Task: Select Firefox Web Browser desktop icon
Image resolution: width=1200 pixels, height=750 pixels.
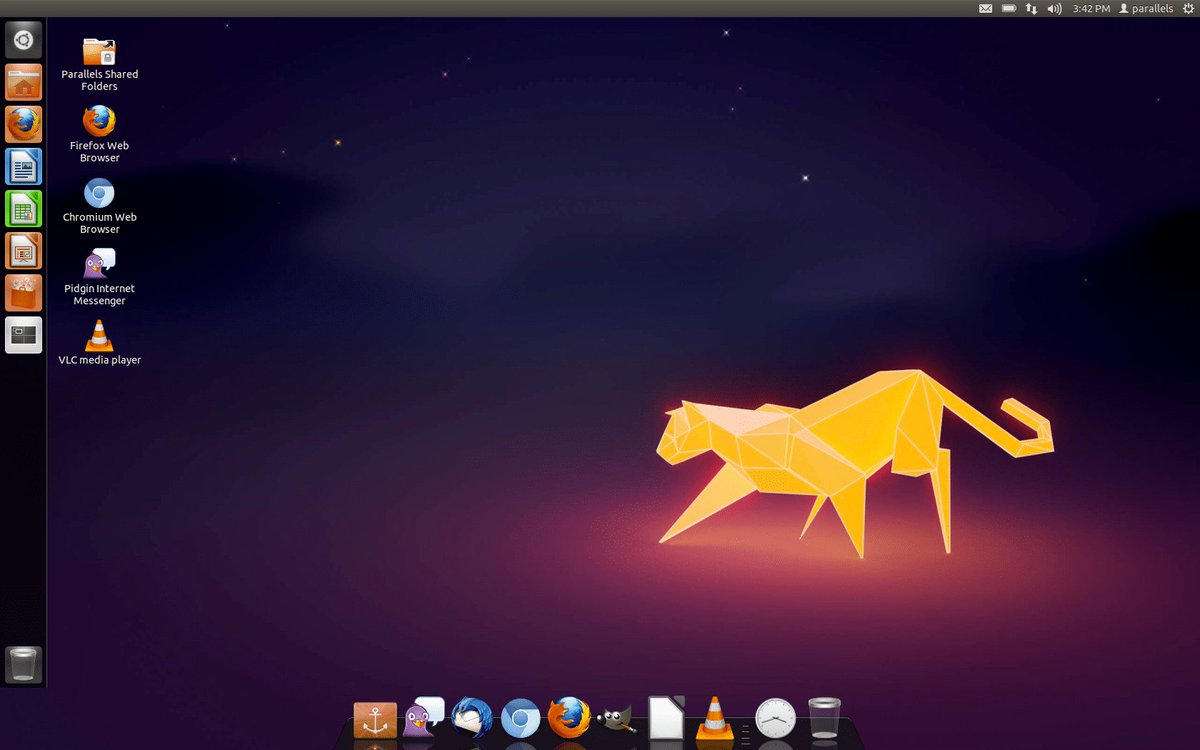Action: [99, 135]
